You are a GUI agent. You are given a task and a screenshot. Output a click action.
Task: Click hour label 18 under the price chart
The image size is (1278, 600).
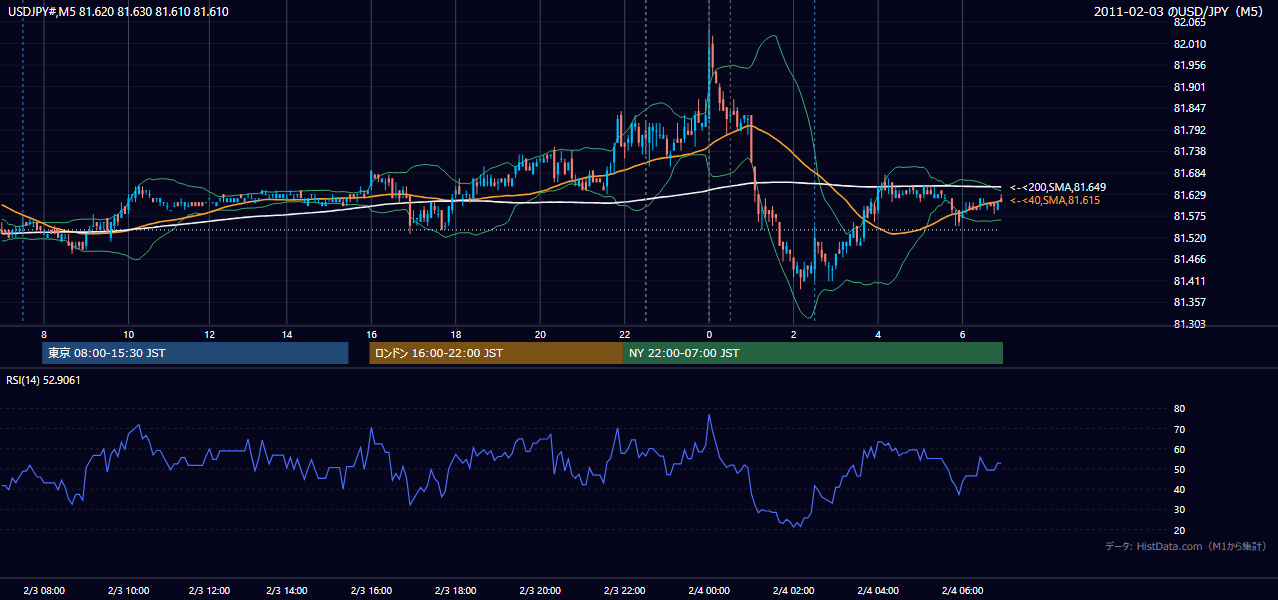pos(455,334)
